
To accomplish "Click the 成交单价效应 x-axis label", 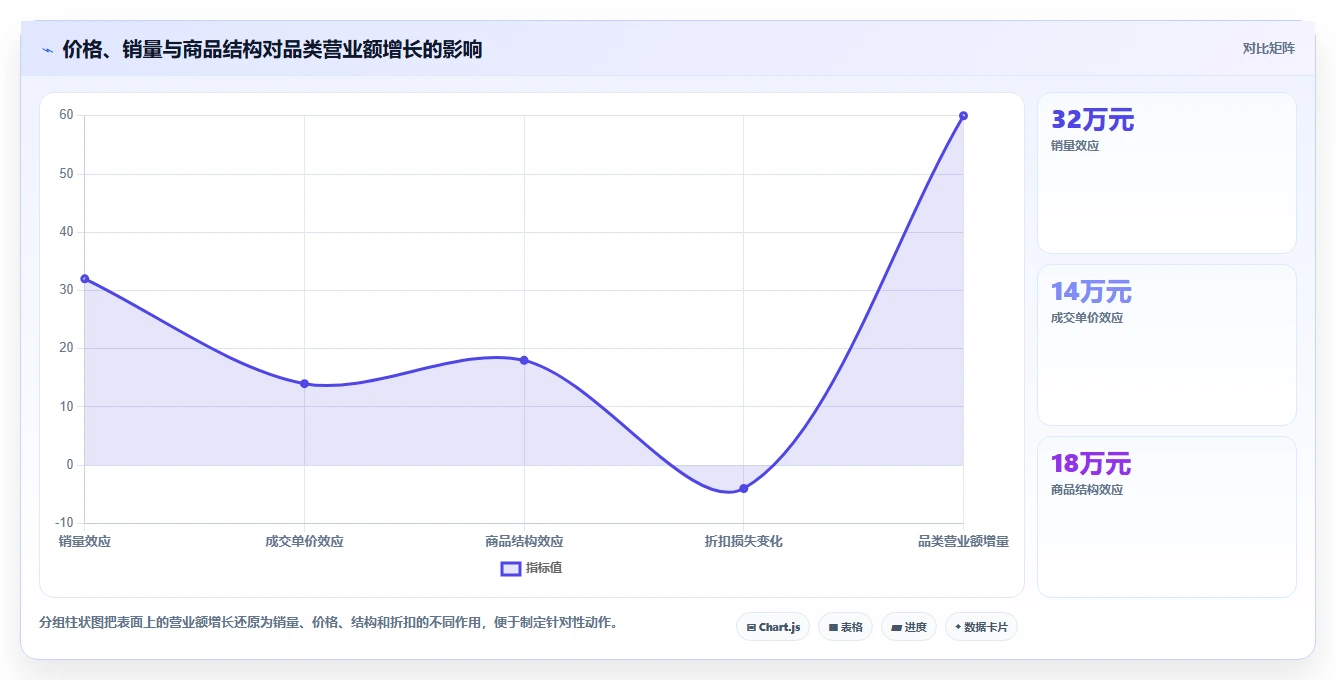I will tap(304, 541).
